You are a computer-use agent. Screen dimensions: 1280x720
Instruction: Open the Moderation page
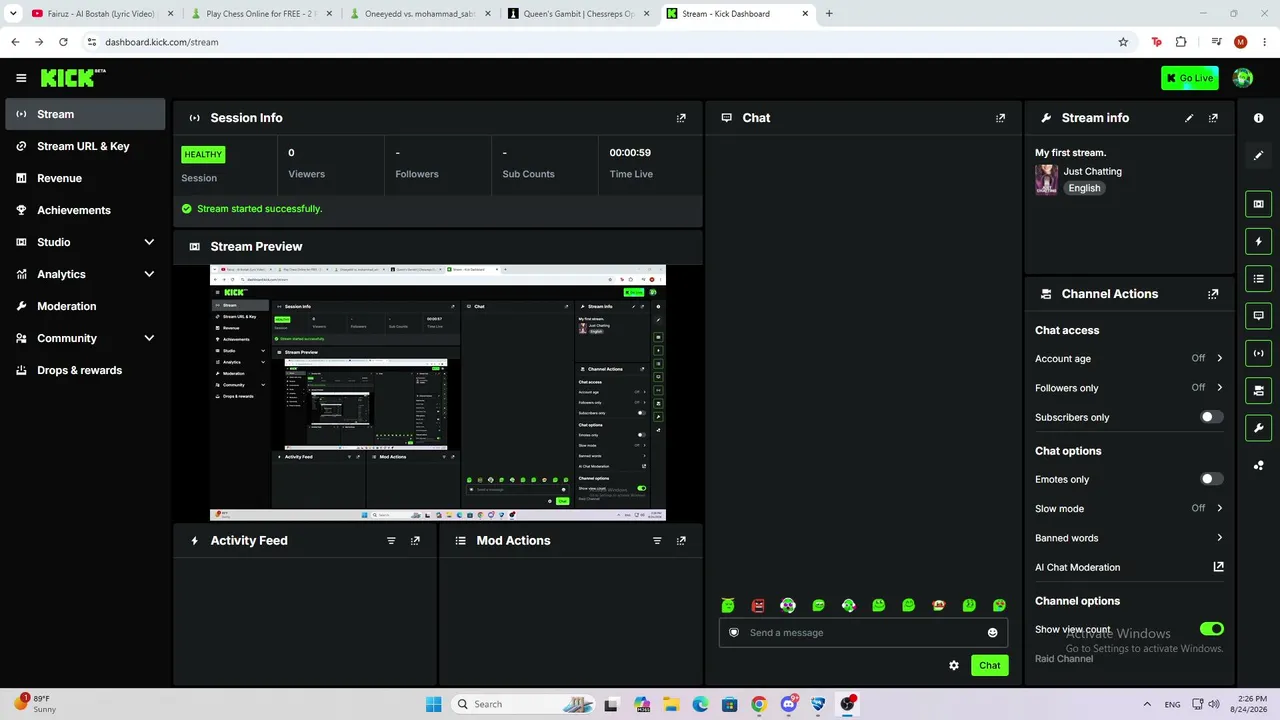coord(85,306)
